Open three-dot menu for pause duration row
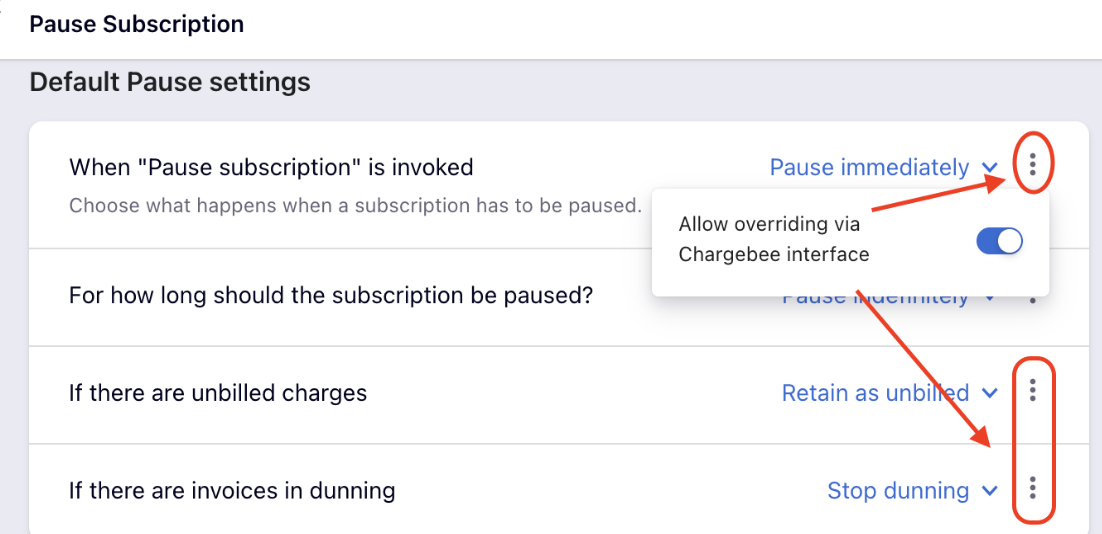This screenshot has height=534, width=1102. point(1032,300)
